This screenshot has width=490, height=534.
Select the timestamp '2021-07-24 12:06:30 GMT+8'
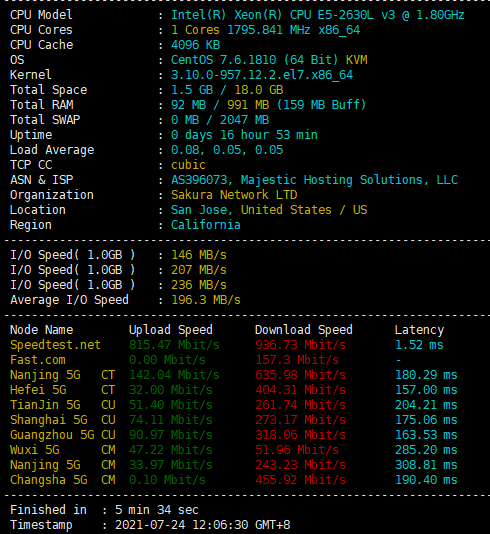(x=202, y=524)
